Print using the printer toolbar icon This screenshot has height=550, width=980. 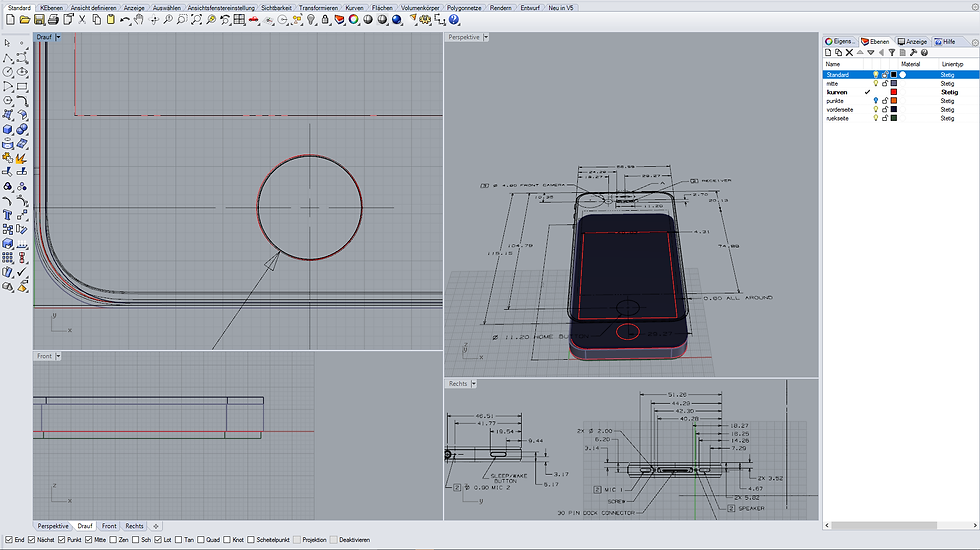(x=53, y=20)
